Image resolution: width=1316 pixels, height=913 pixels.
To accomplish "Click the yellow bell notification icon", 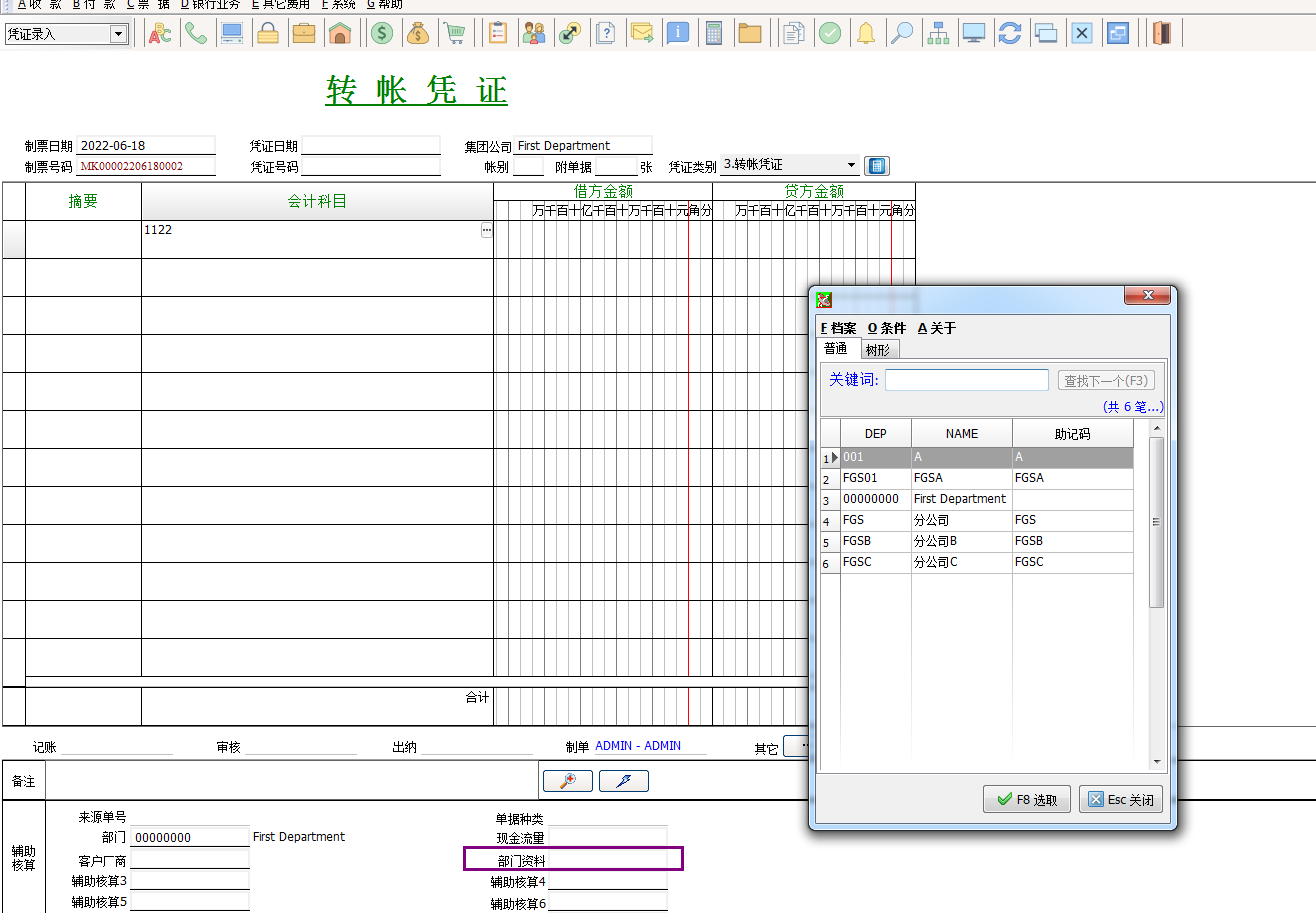I will (x=866, y=33).
